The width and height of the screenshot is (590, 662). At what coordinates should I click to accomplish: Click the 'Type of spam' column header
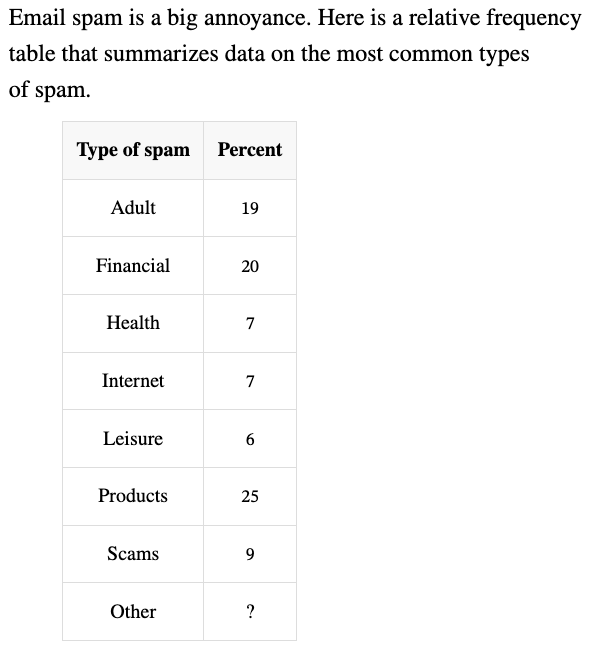coord(133,150)
